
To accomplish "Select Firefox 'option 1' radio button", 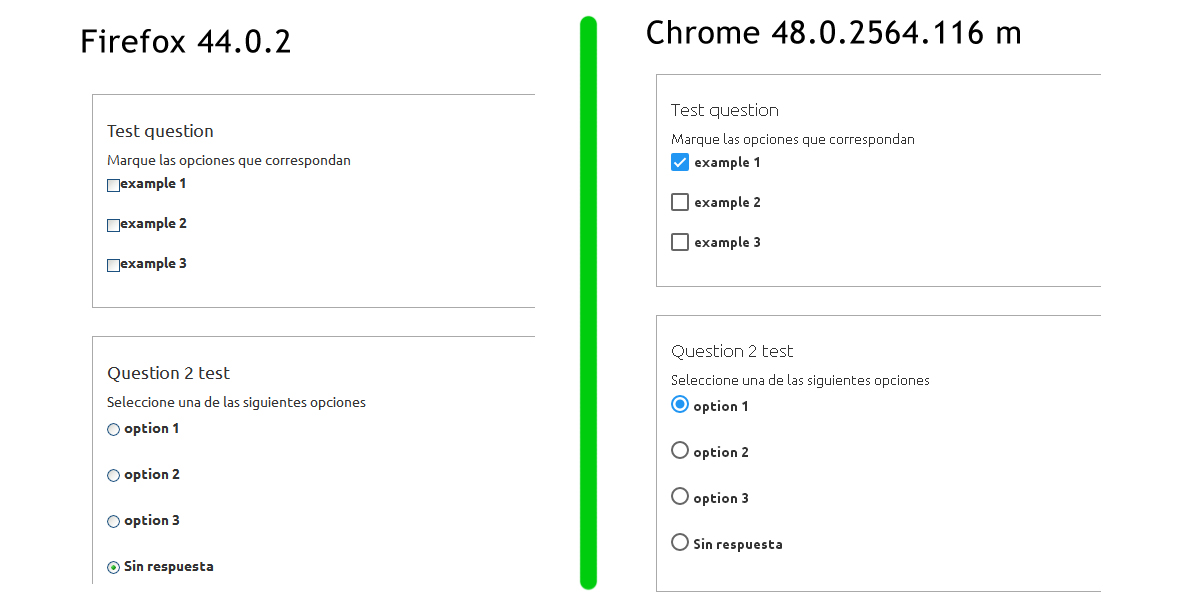I will point(113,430).
